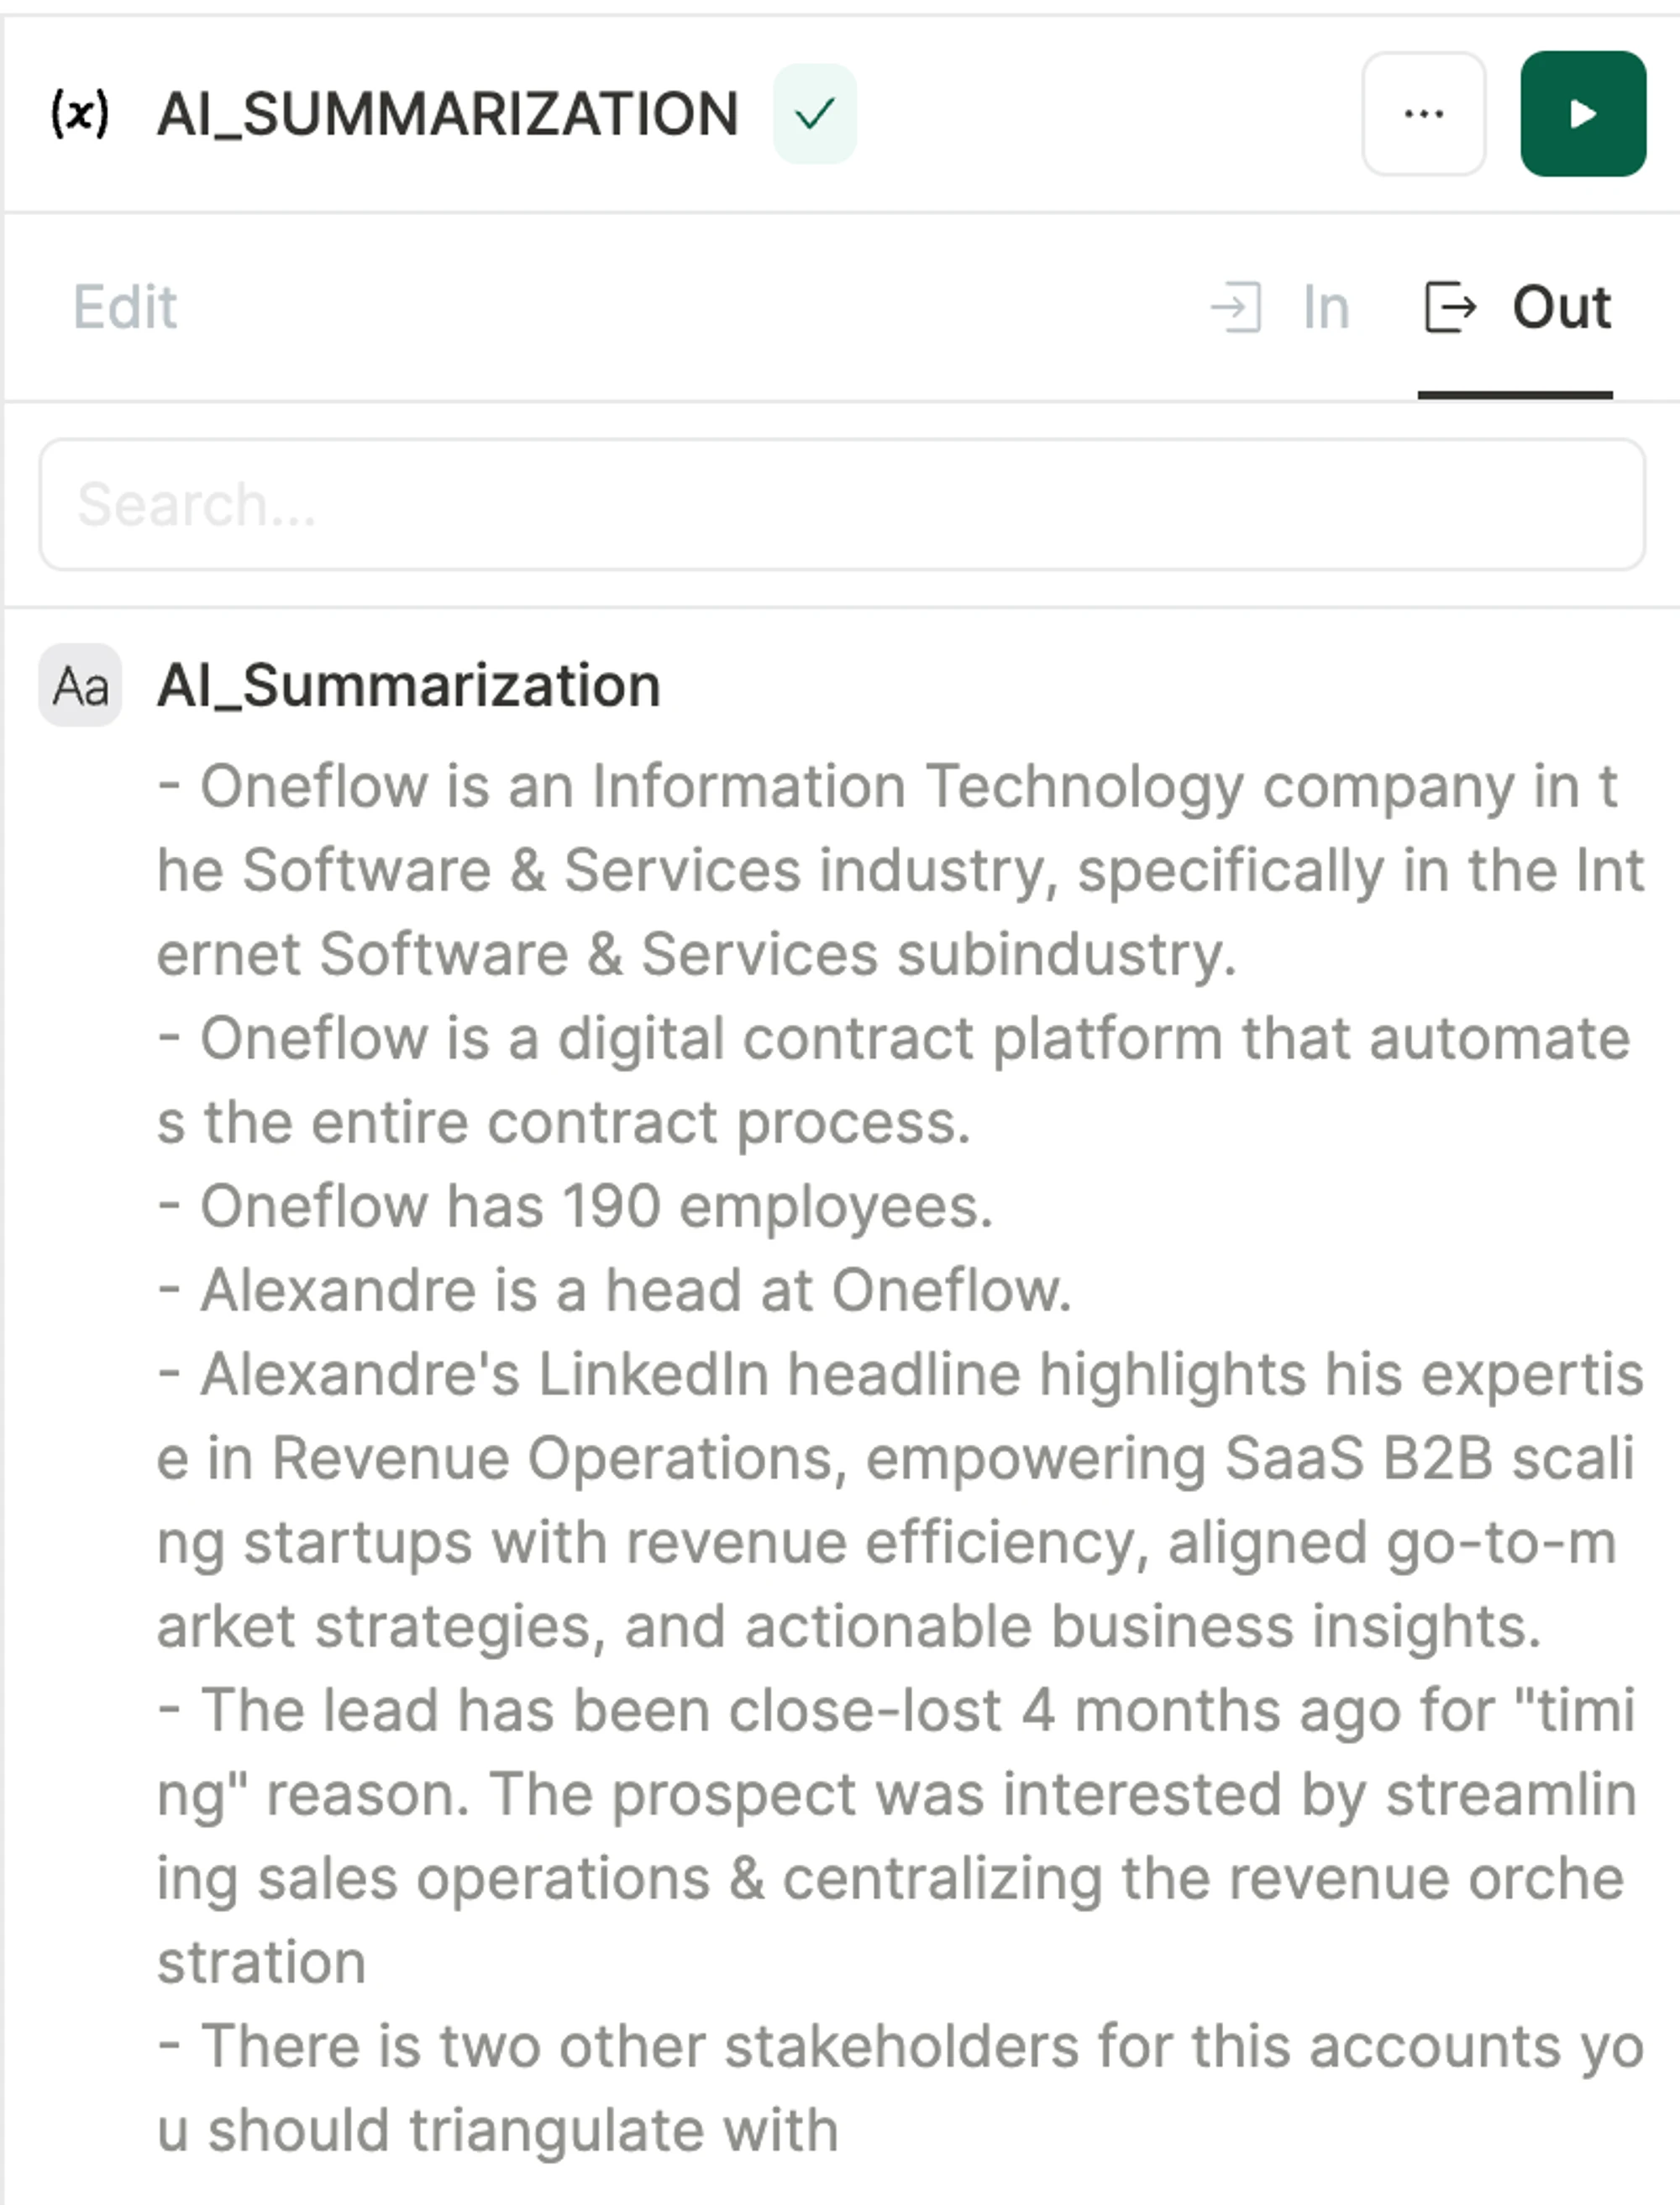1680x2205 pixels.
Task: Select the Out tab label
Action: (1561, 306)
